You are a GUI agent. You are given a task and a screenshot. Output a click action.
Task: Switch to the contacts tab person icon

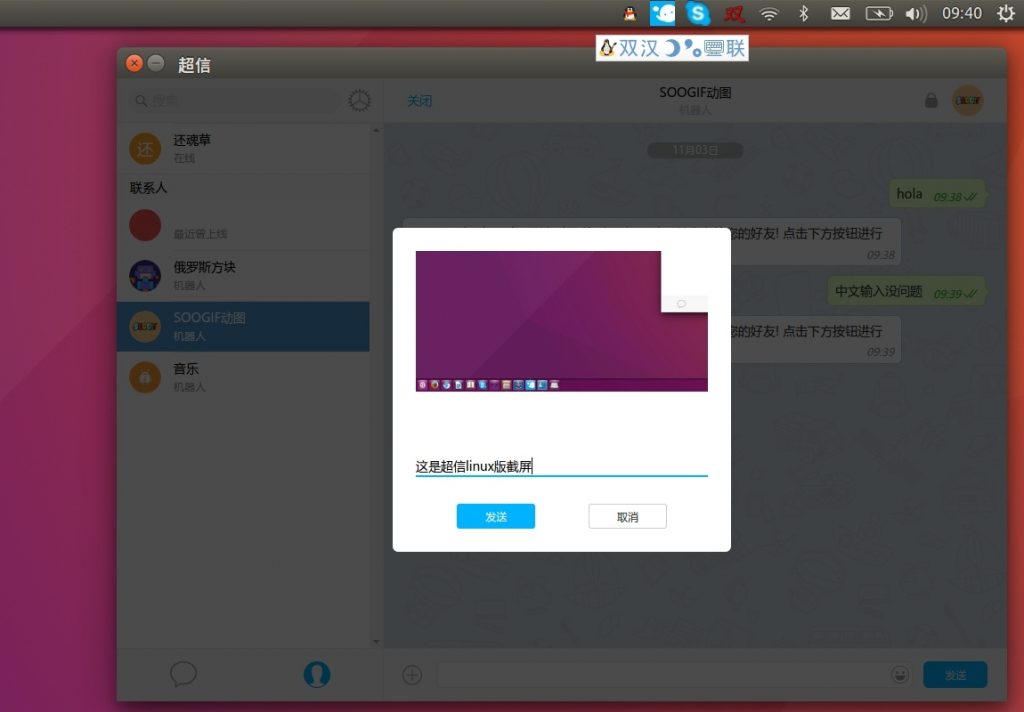point(316,673)
